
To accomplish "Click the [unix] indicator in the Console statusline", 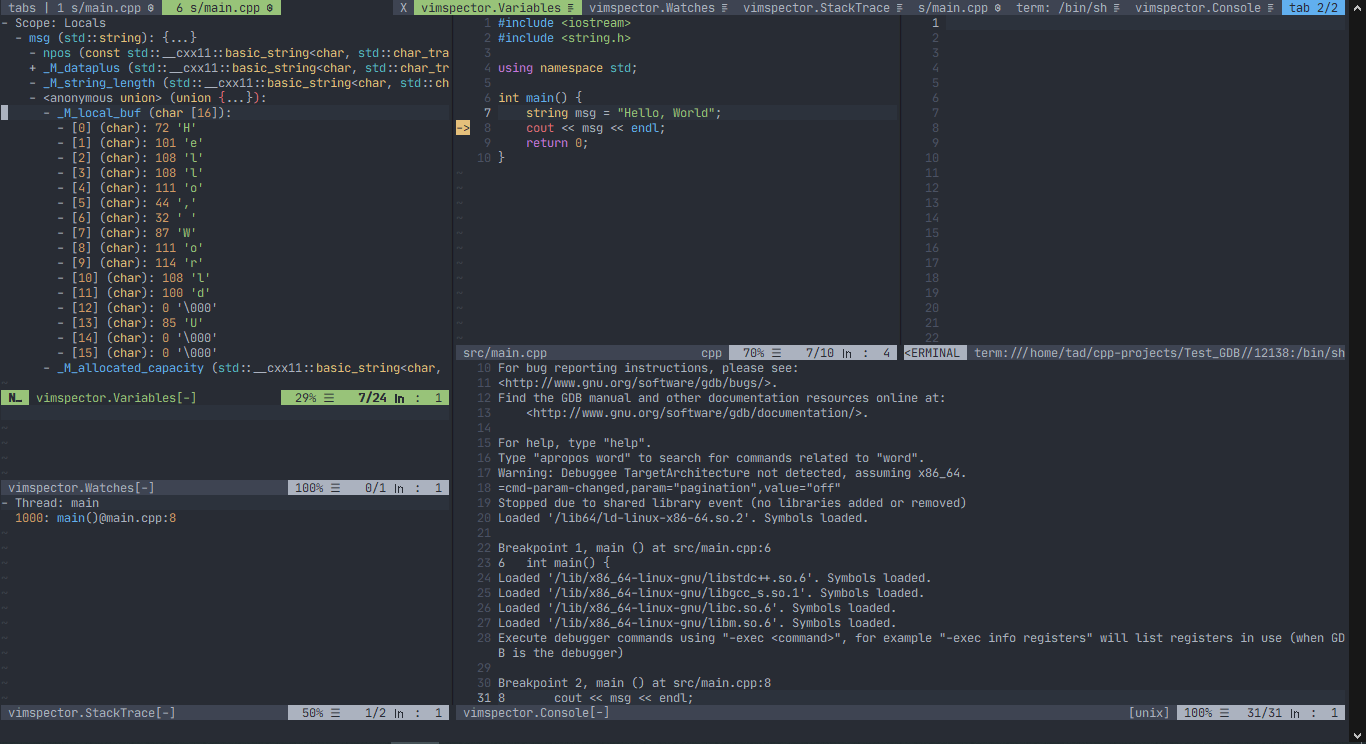I will 1148,712.
